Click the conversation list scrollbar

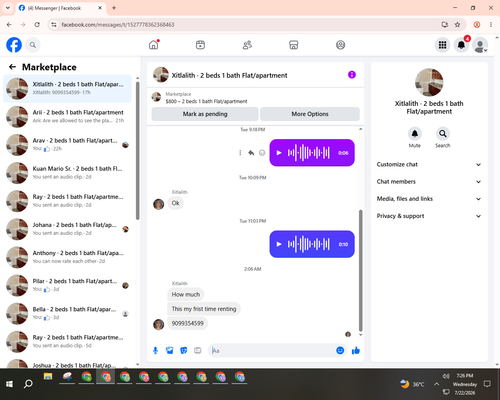point(137,150)
